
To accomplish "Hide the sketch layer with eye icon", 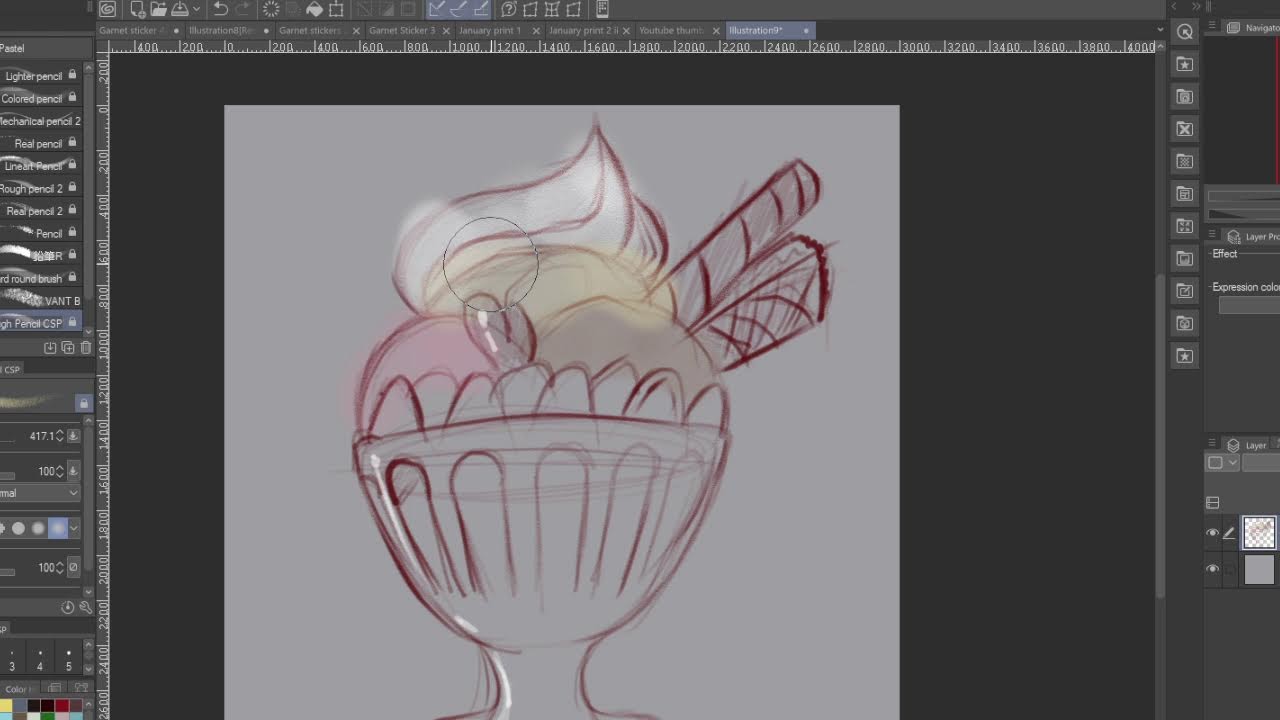I will [x=1212, y=533].
